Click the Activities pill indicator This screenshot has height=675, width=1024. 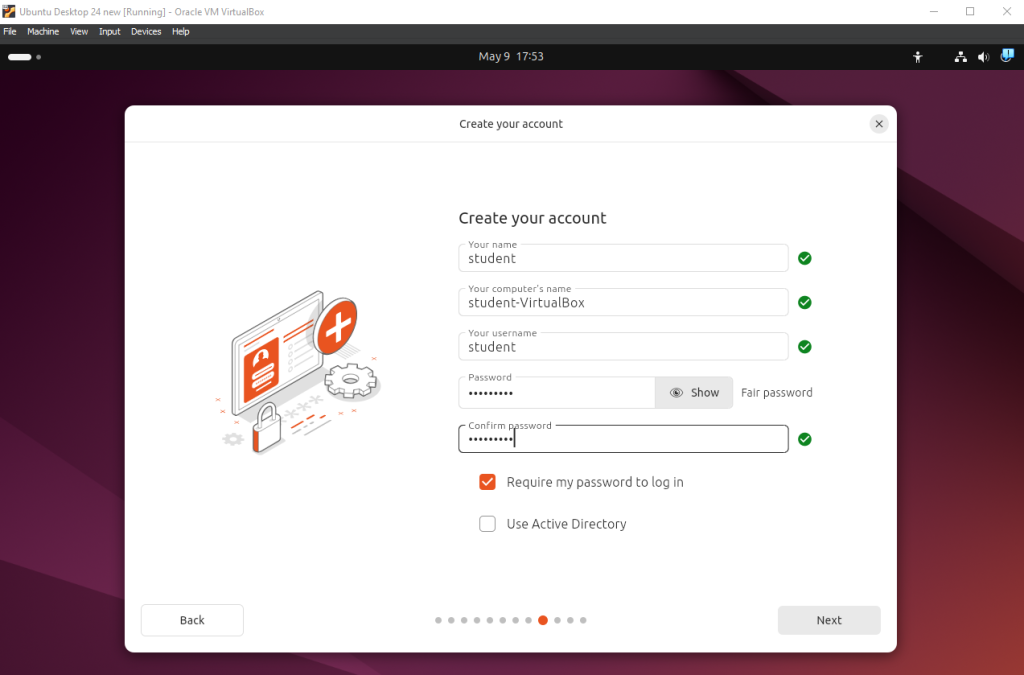point(20,57)
